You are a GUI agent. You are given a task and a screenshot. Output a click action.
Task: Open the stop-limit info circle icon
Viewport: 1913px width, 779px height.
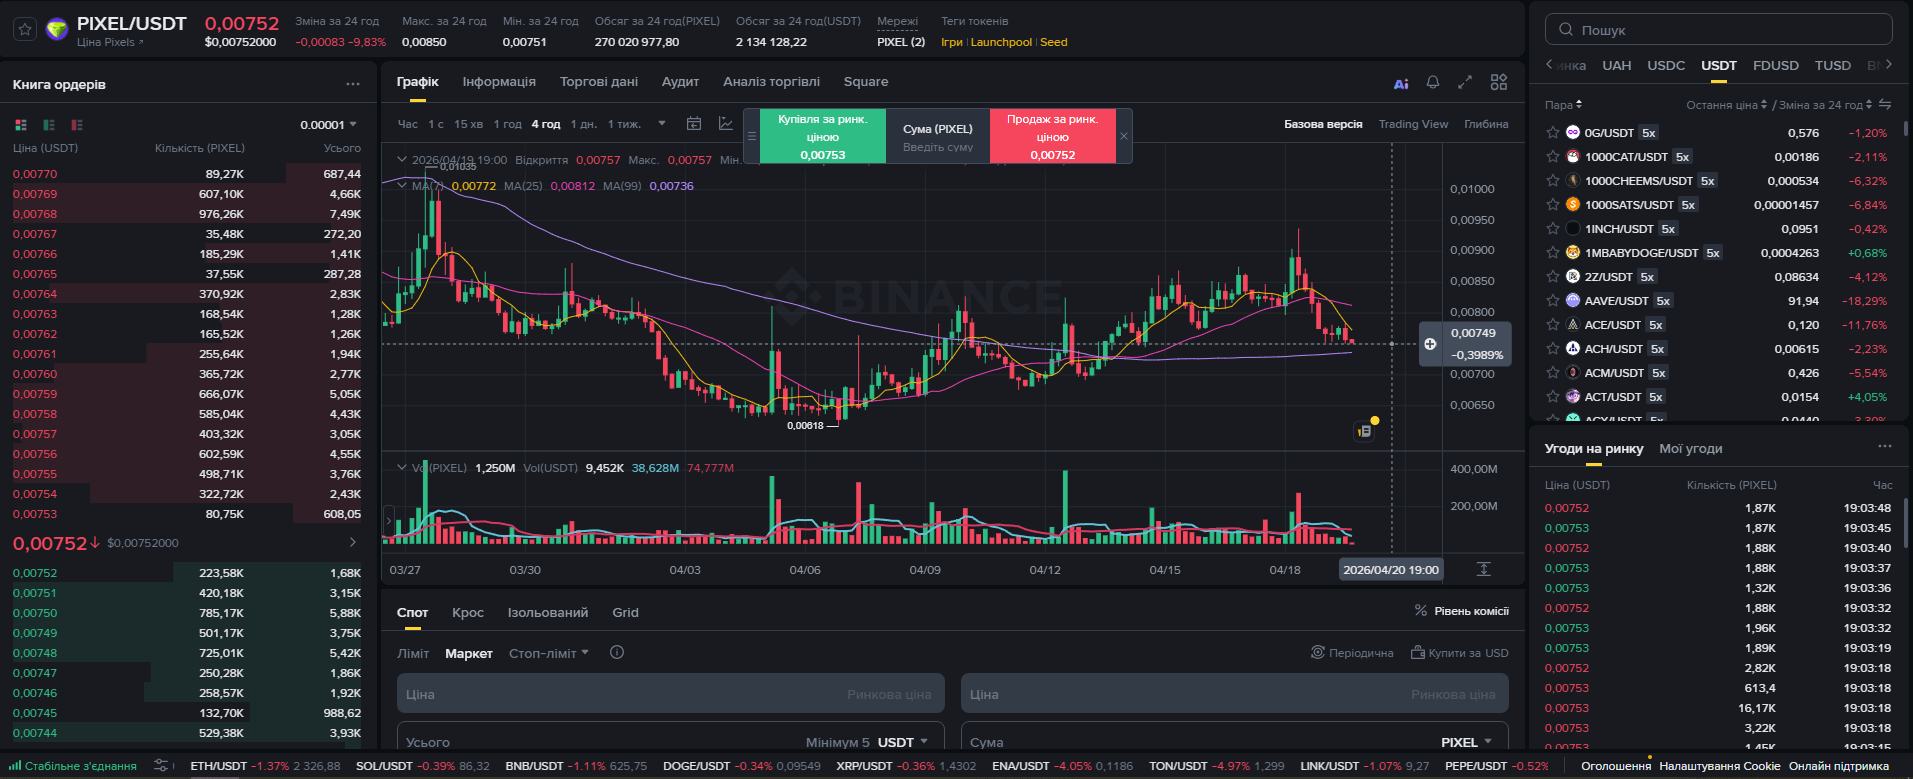[617, 652]
